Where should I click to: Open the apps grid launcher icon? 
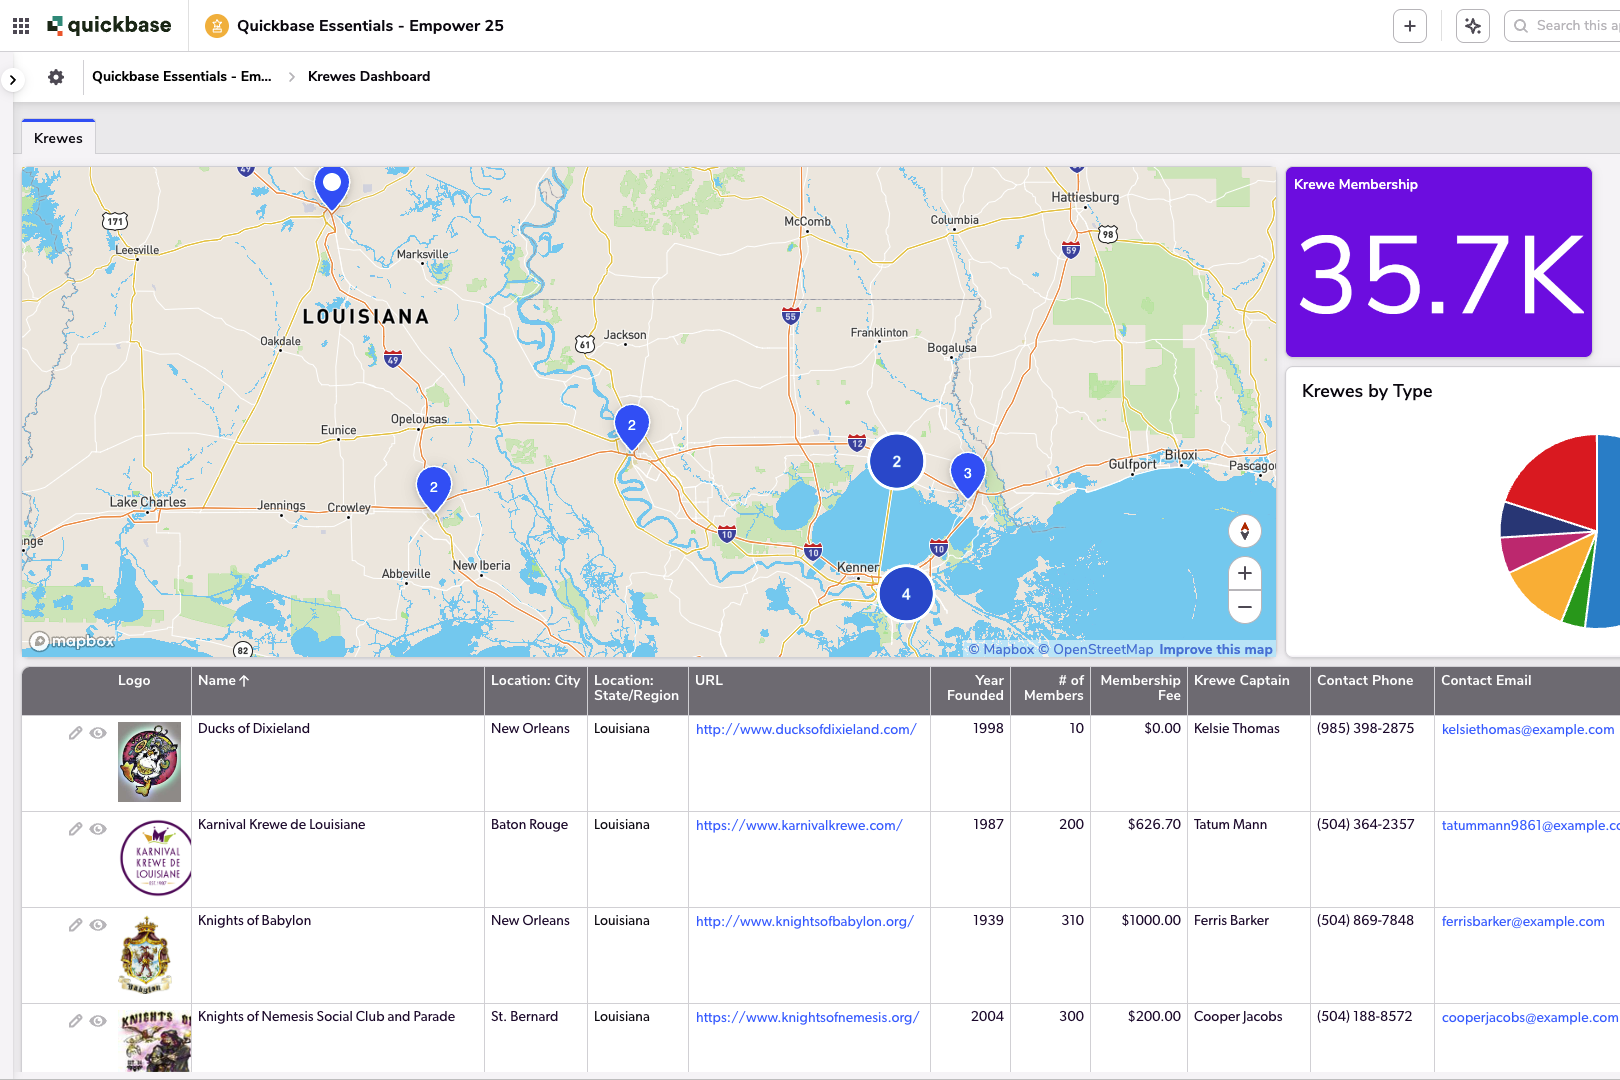pos(21,26)
